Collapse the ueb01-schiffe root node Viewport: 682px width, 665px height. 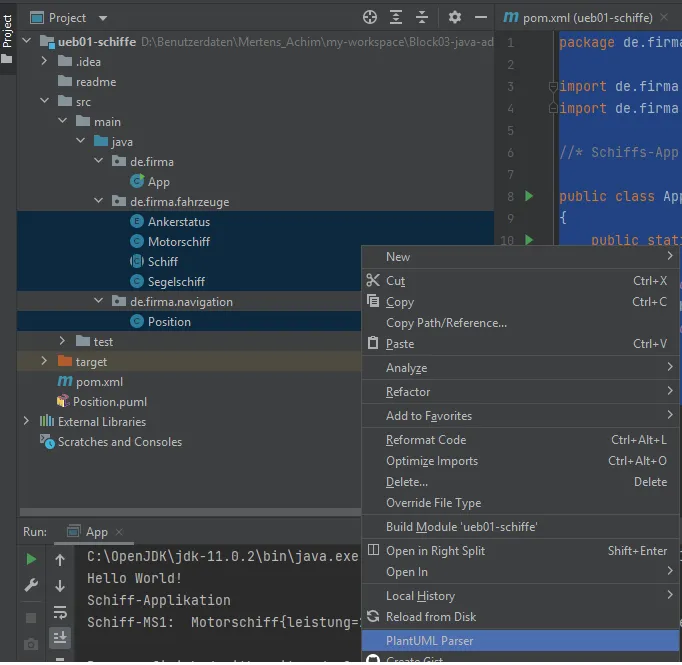pyautogui.click(x=27, y=41)
